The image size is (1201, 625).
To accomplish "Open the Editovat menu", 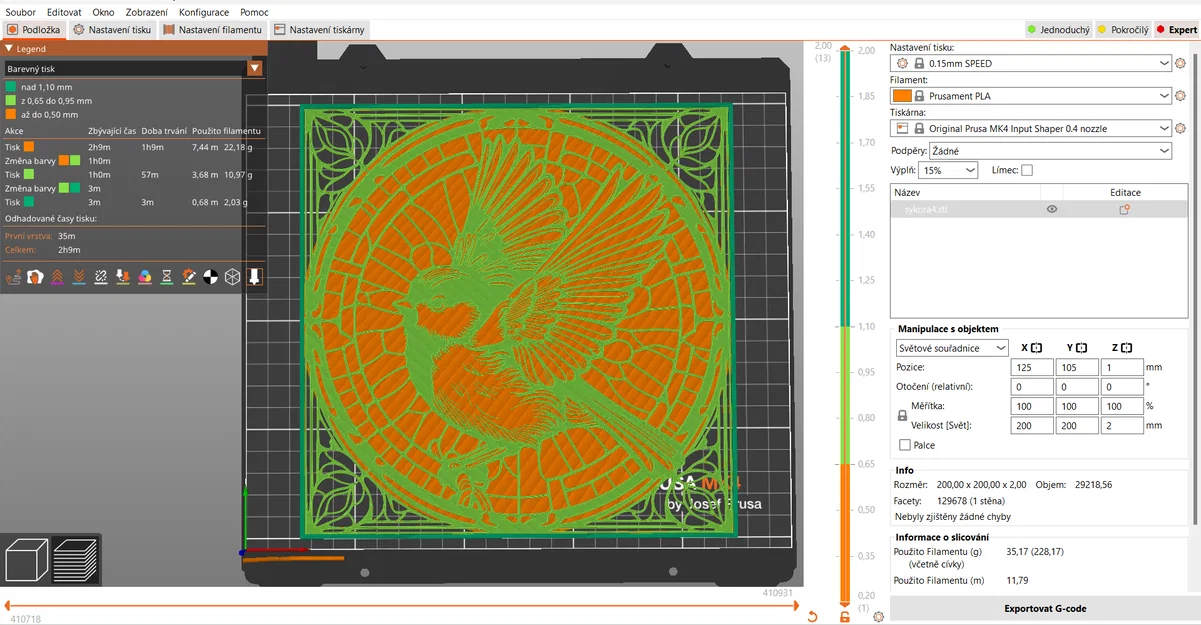I will [x=64, y=12].
